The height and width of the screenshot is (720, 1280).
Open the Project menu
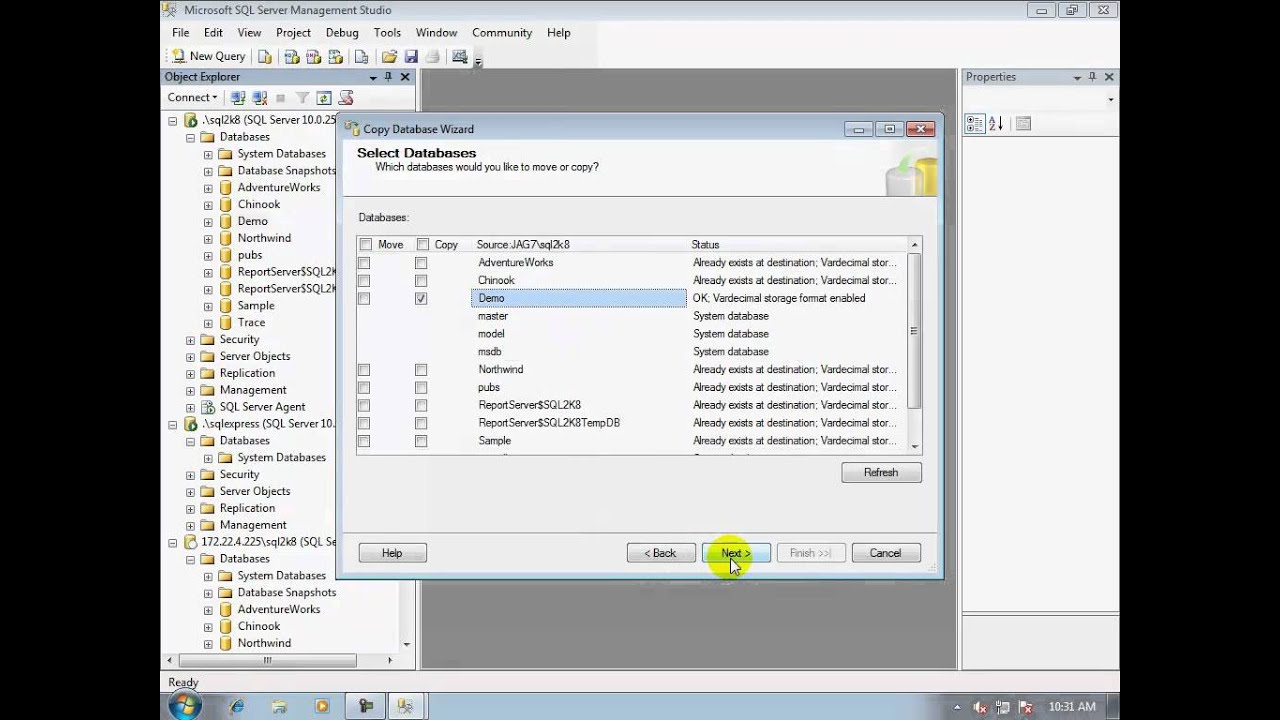(x=293, y=33)
